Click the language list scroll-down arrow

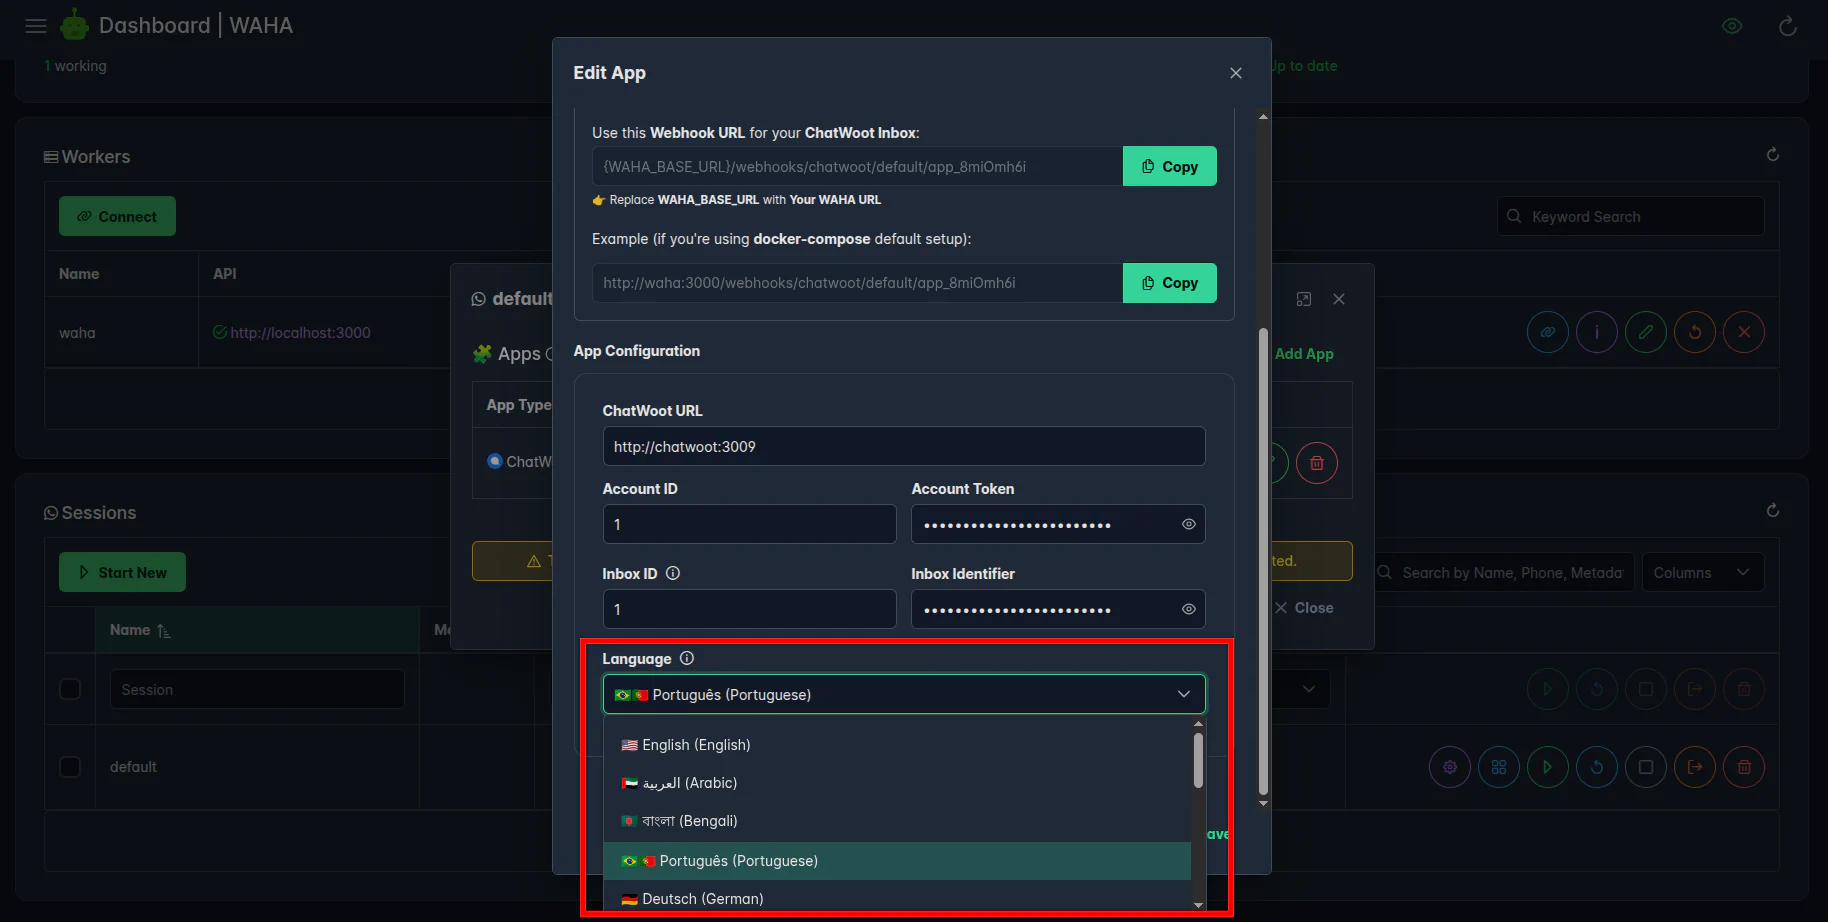[1198, 905]
